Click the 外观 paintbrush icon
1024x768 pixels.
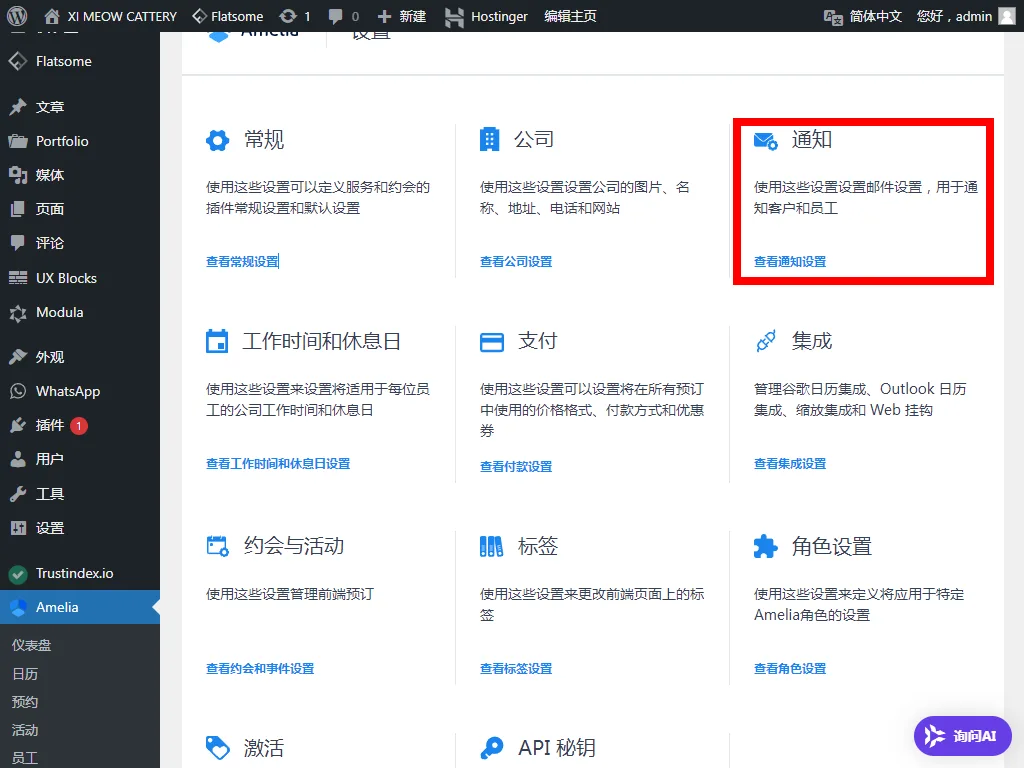(18, 357)
